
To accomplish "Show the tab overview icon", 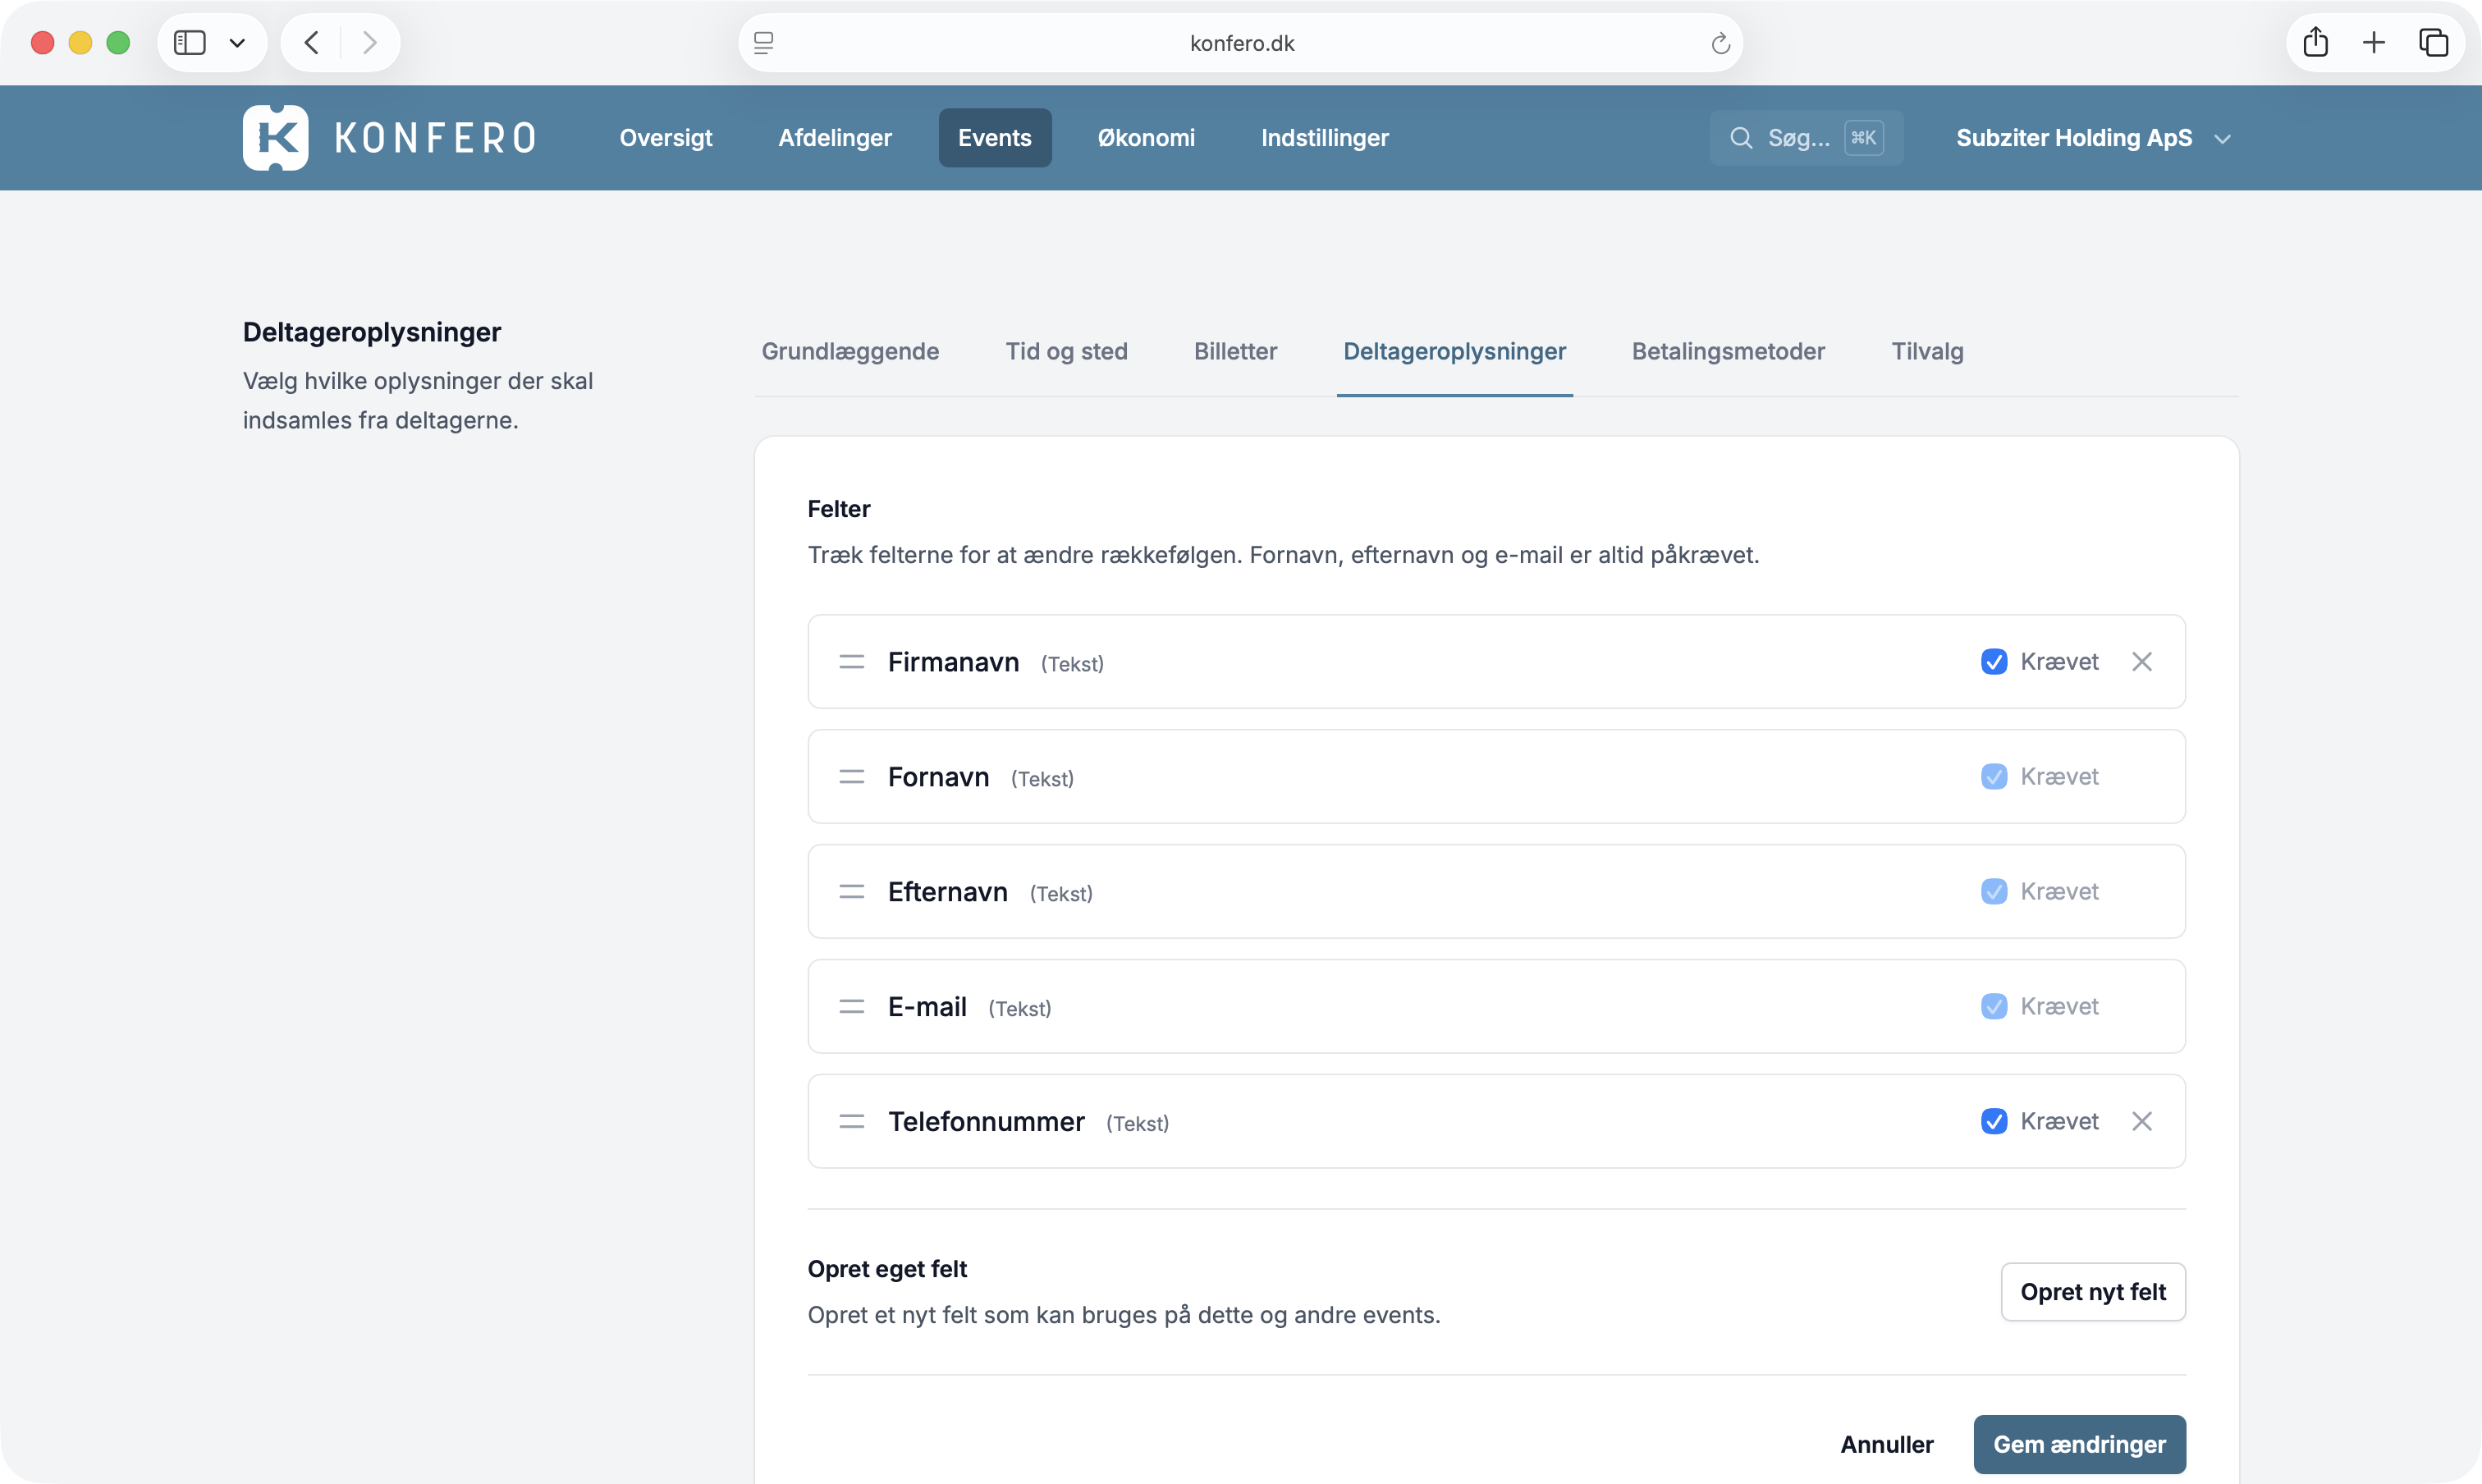I will [2433, 43].
